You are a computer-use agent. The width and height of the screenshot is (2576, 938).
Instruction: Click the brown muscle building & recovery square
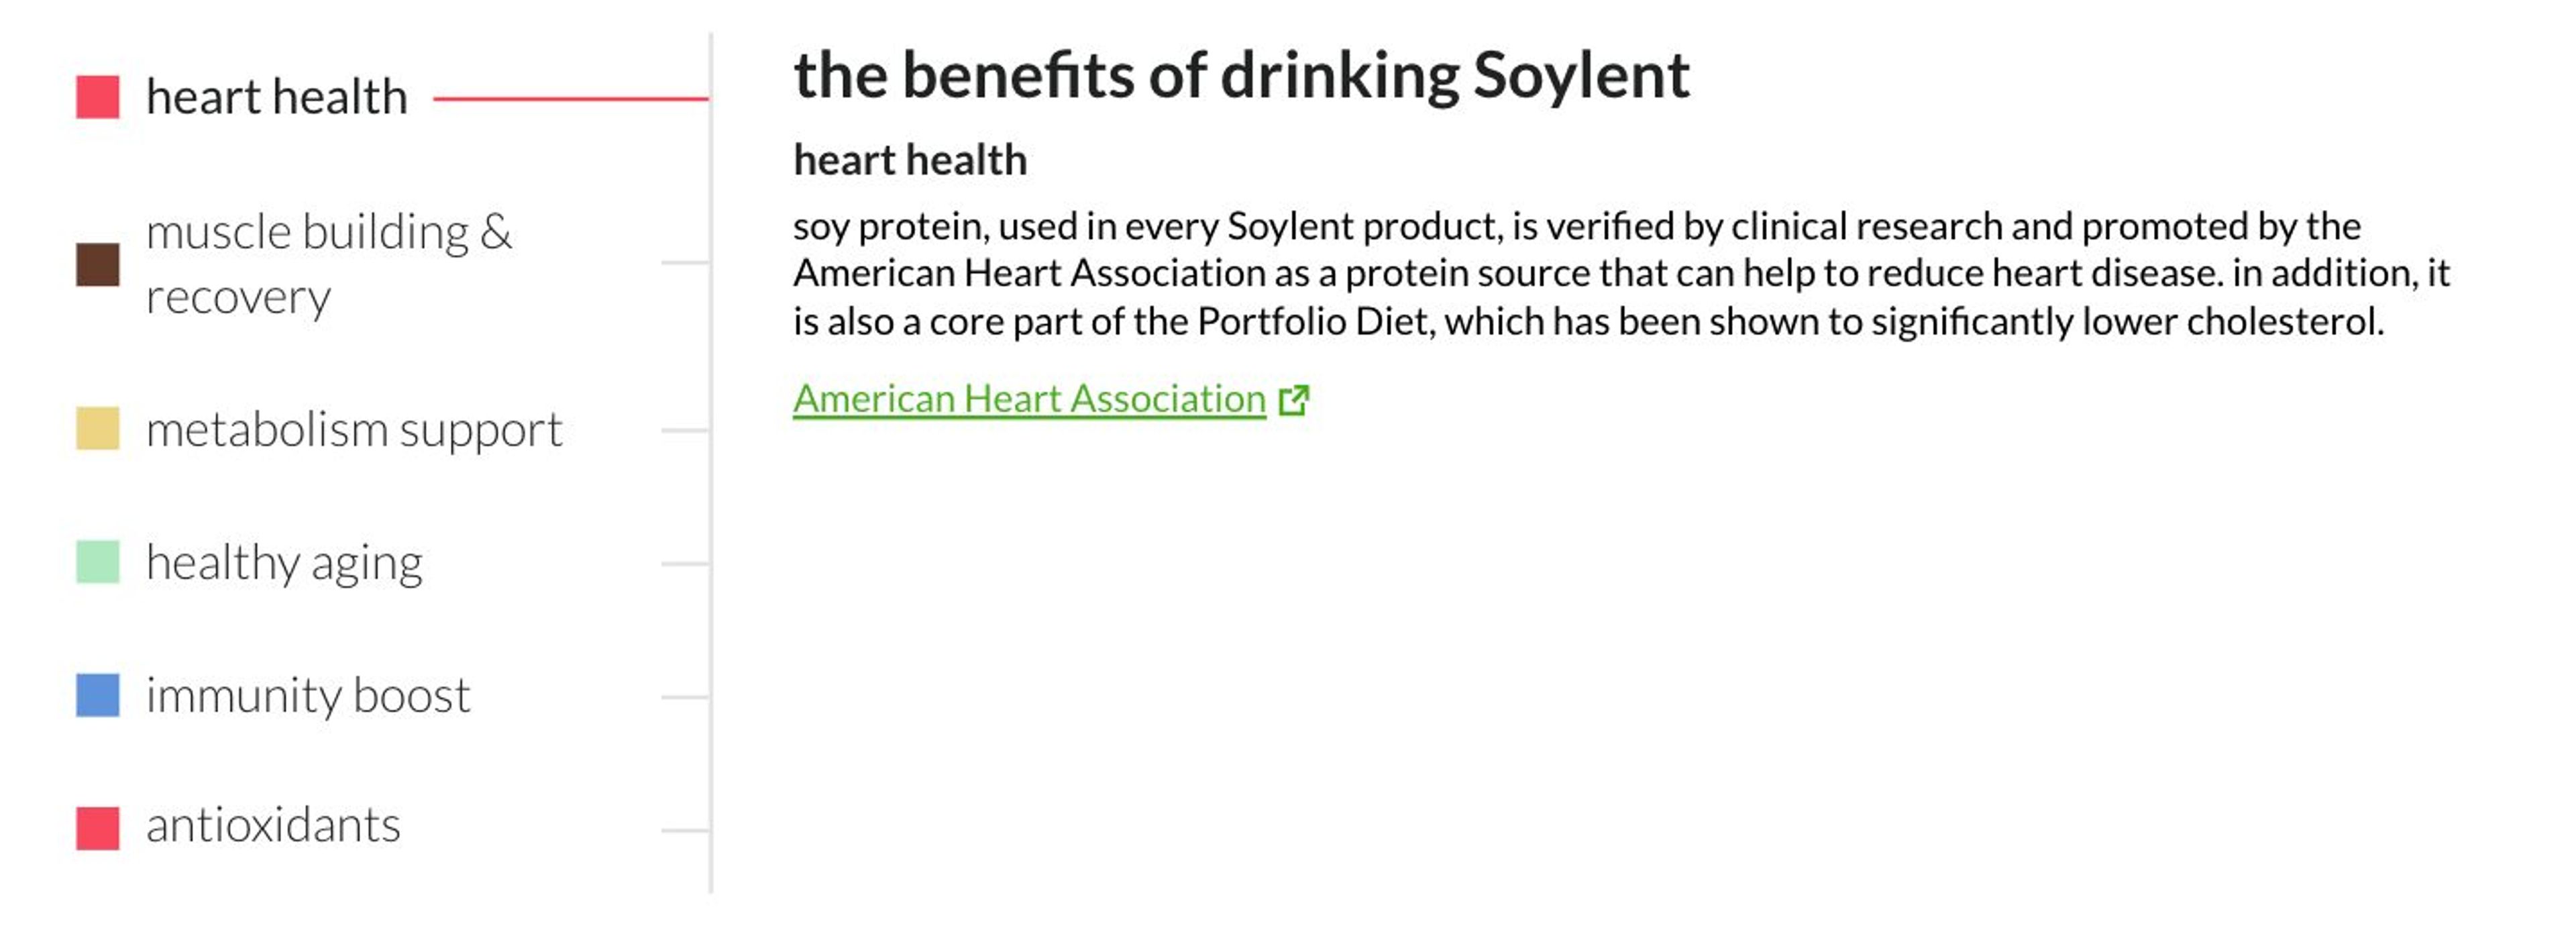click(x=97, y=264)
